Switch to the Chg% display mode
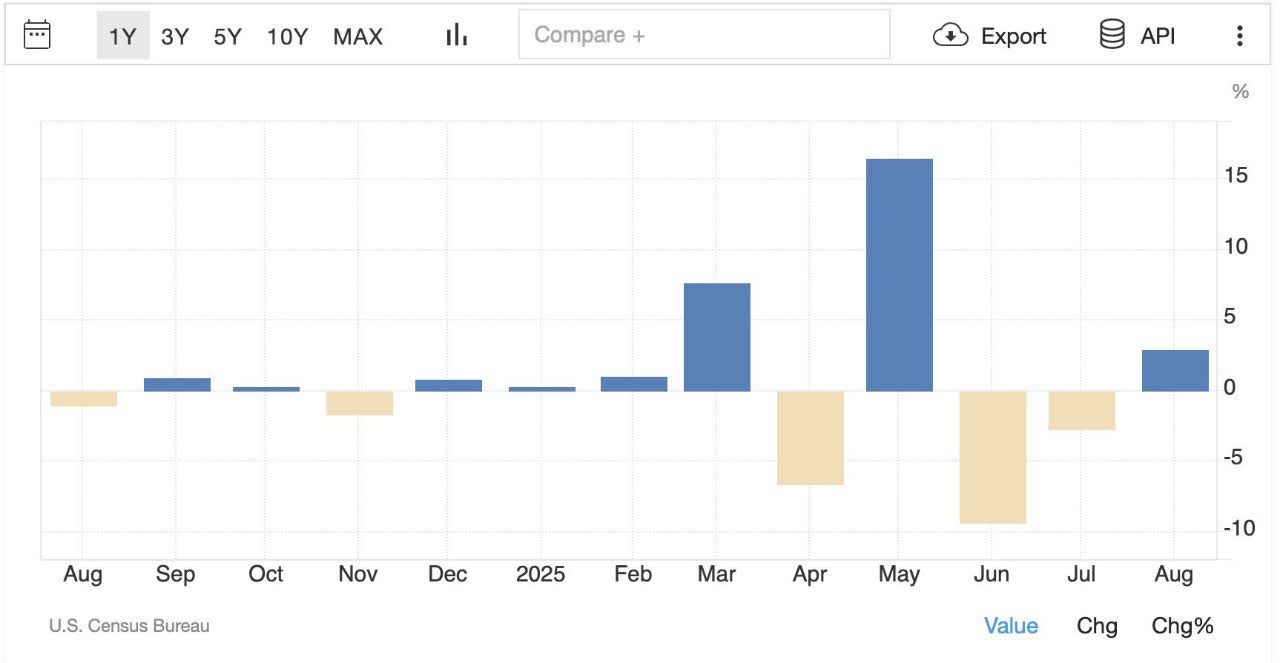The image size is (1280, 663). point(1183,626)
